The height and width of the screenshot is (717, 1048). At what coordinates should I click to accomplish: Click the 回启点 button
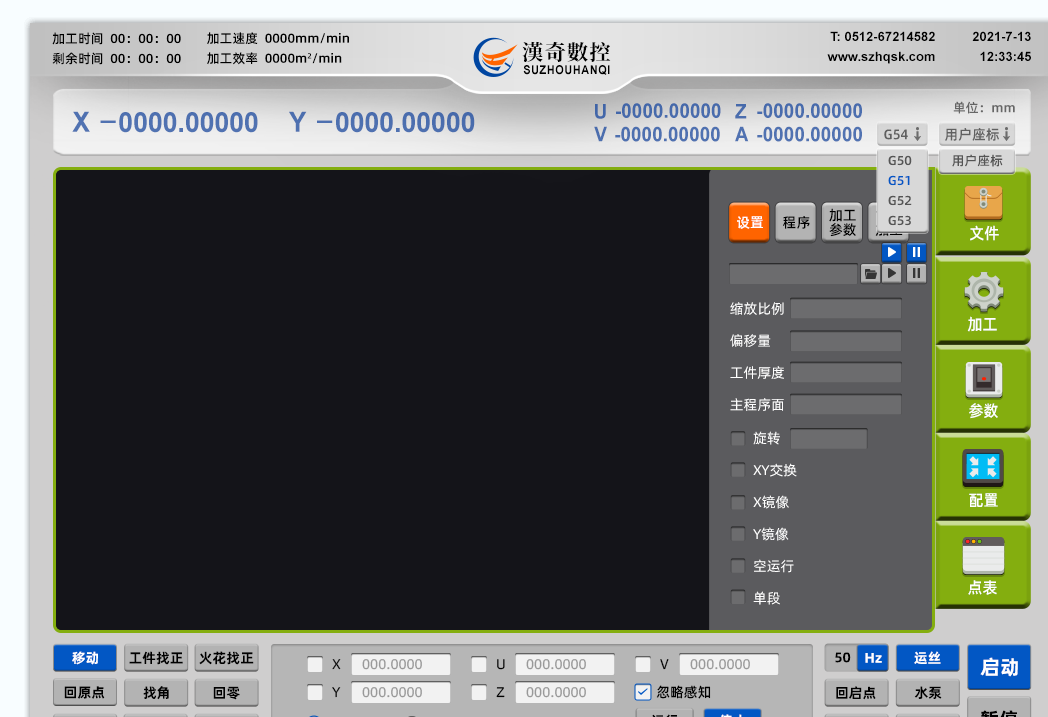[x=856, y=693]
